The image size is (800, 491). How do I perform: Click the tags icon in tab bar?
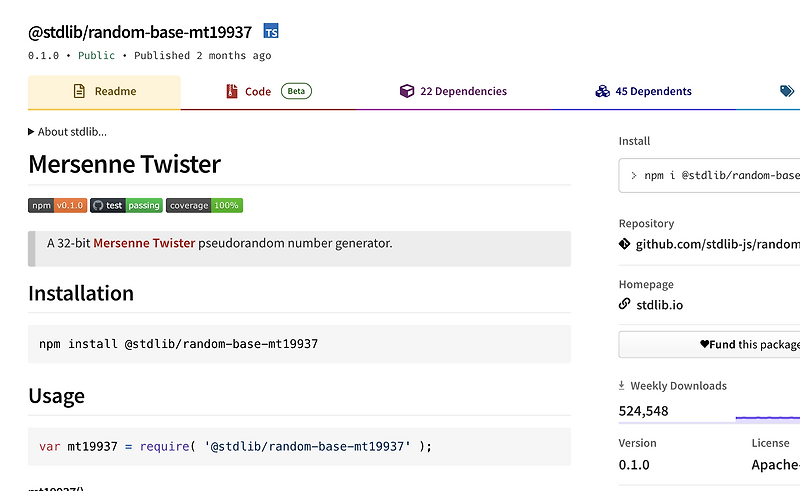[787, 91]
